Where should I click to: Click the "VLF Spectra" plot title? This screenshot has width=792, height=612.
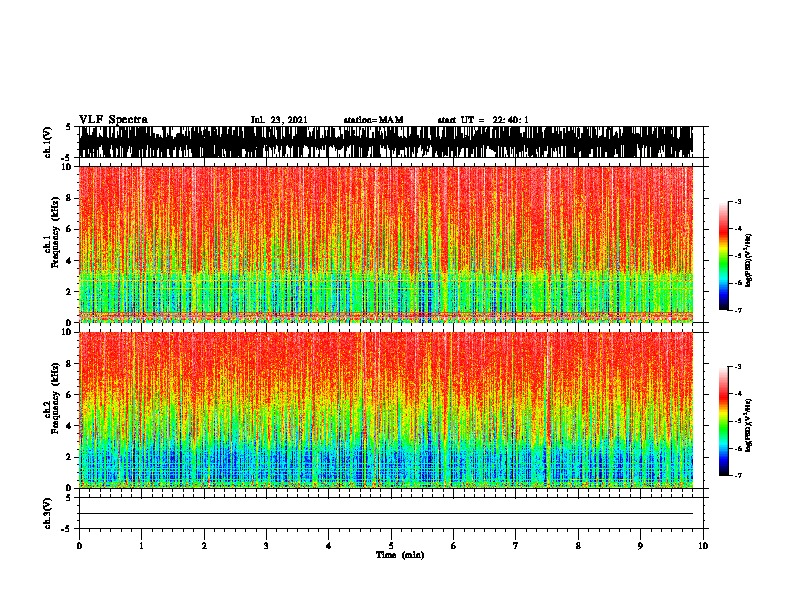113,120
